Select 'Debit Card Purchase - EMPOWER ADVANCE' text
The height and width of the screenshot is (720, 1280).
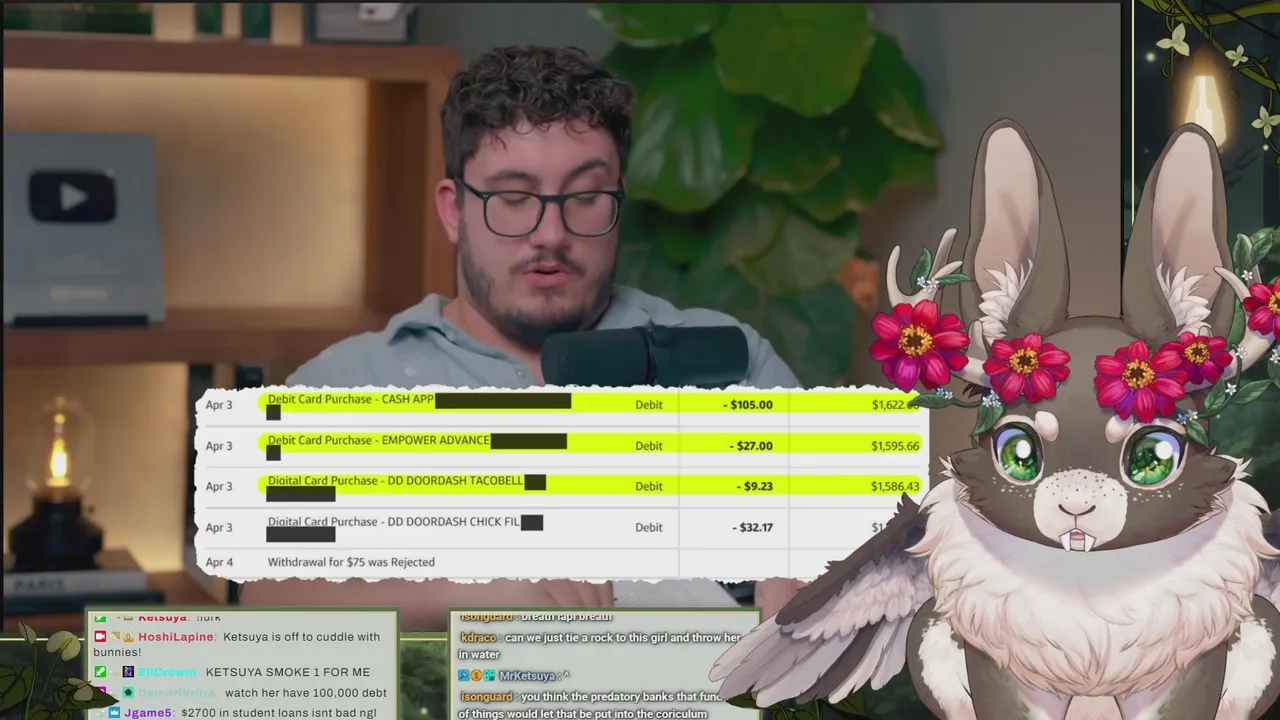click(378, 441)
